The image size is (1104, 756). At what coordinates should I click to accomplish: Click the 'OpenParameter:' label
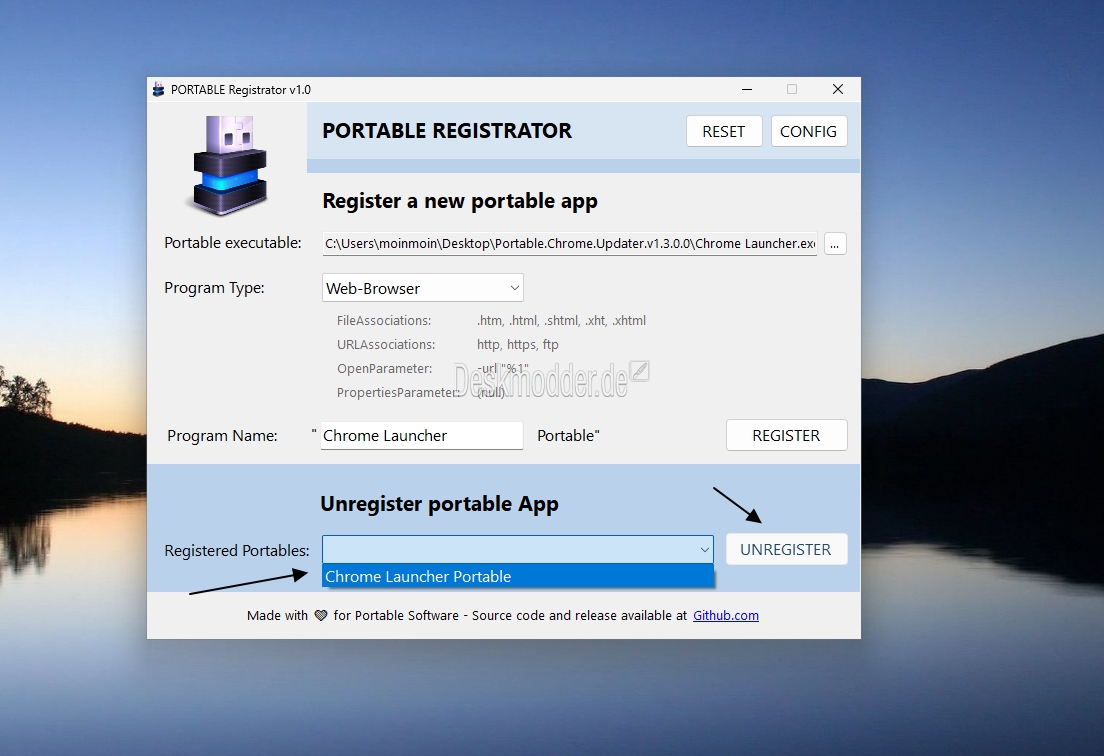(384, 368)
